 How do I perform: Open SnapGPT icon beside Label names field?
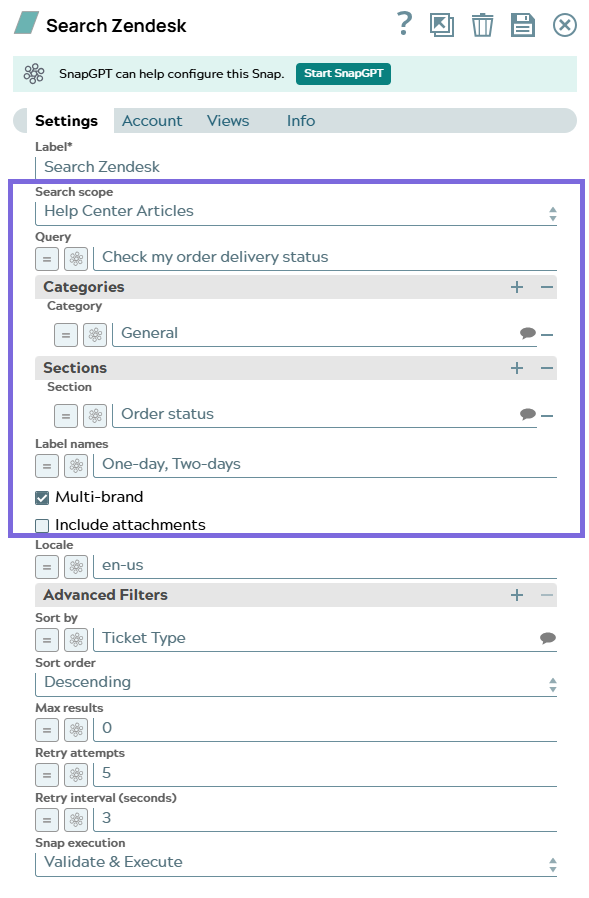pos(76,466)
